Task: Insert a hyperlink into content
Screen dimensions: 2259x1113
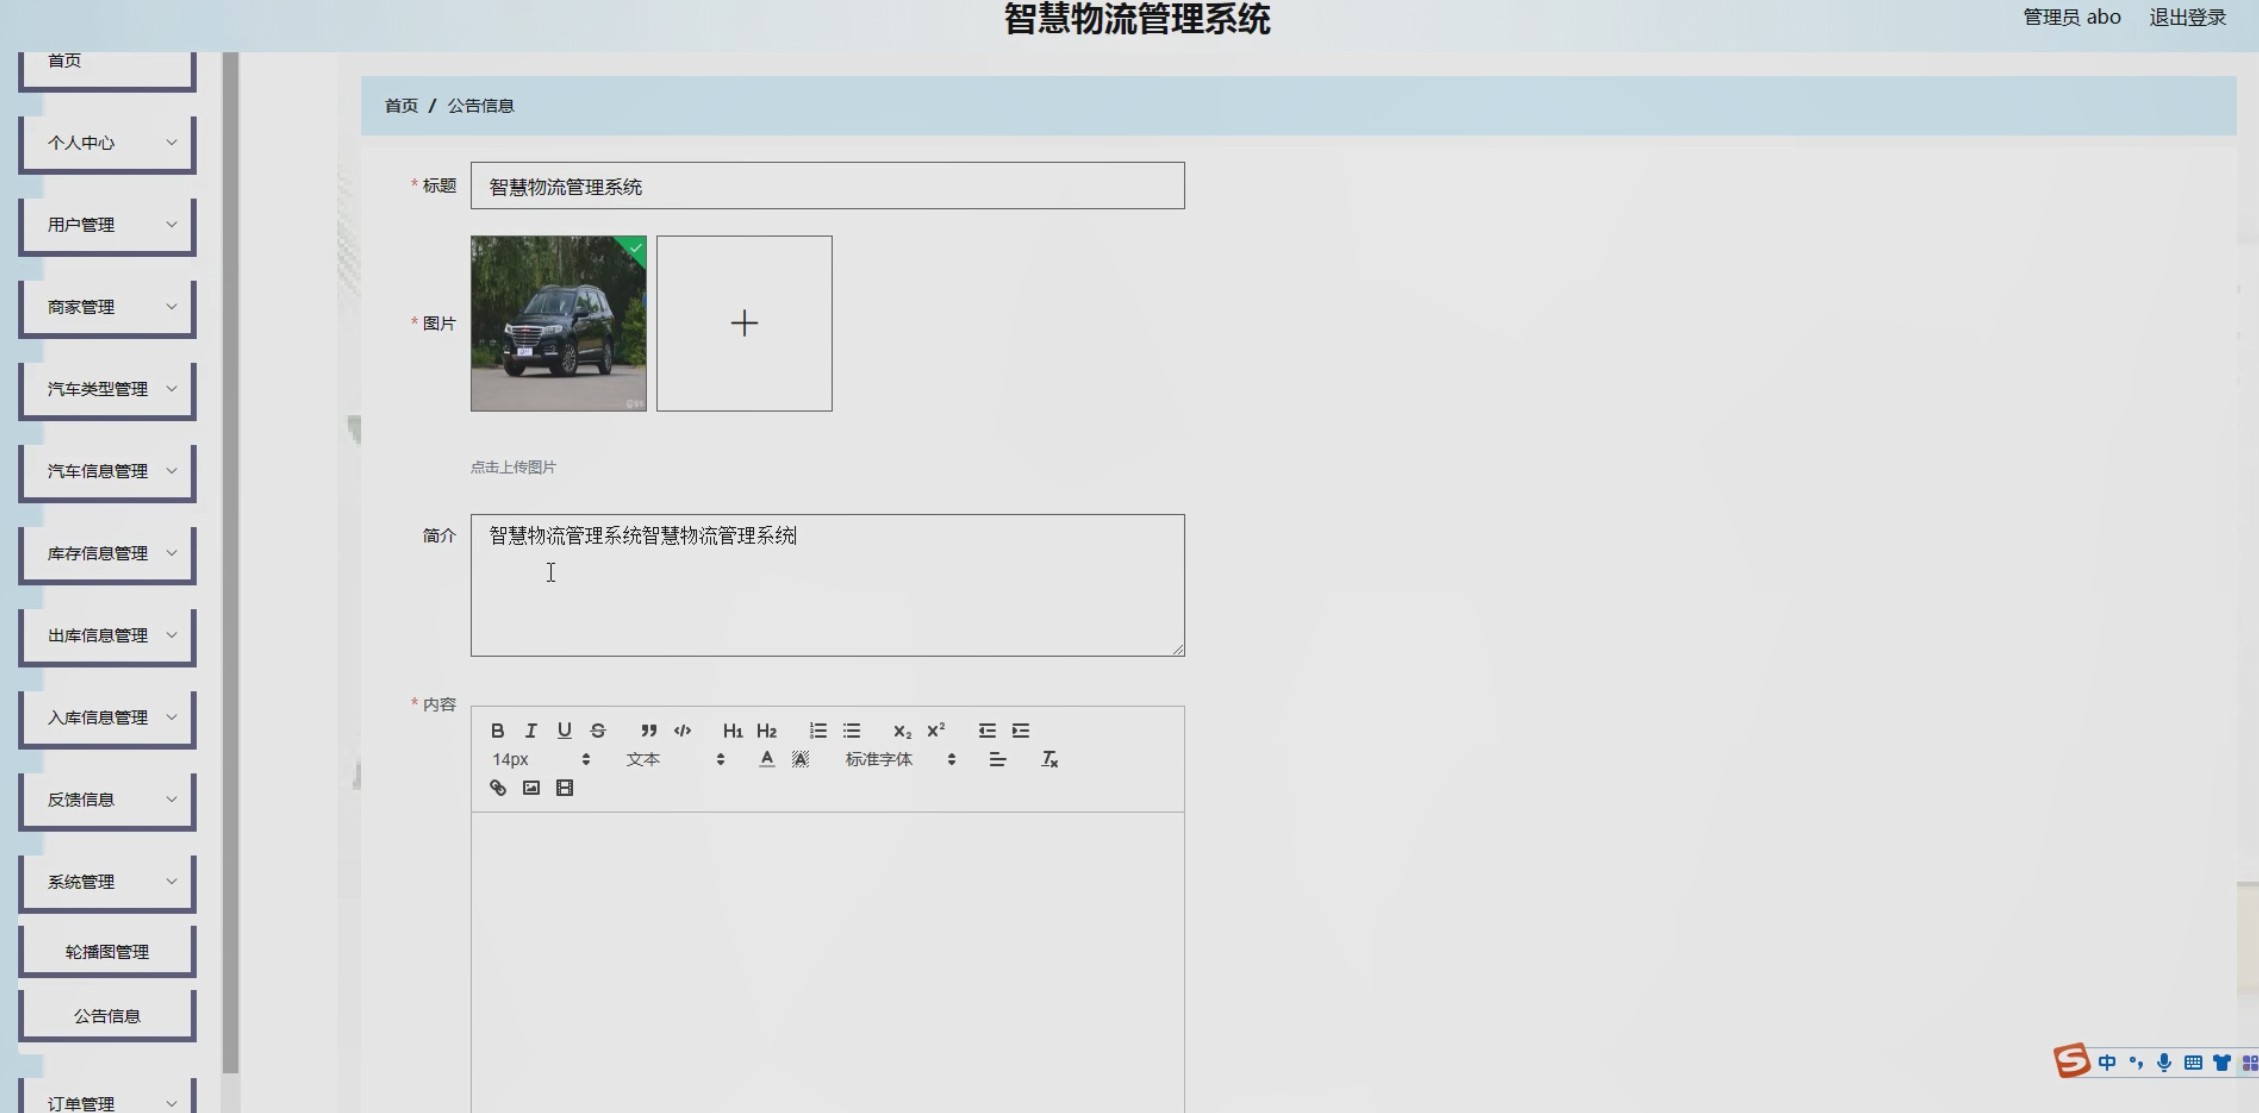Action: pos(497,788)
